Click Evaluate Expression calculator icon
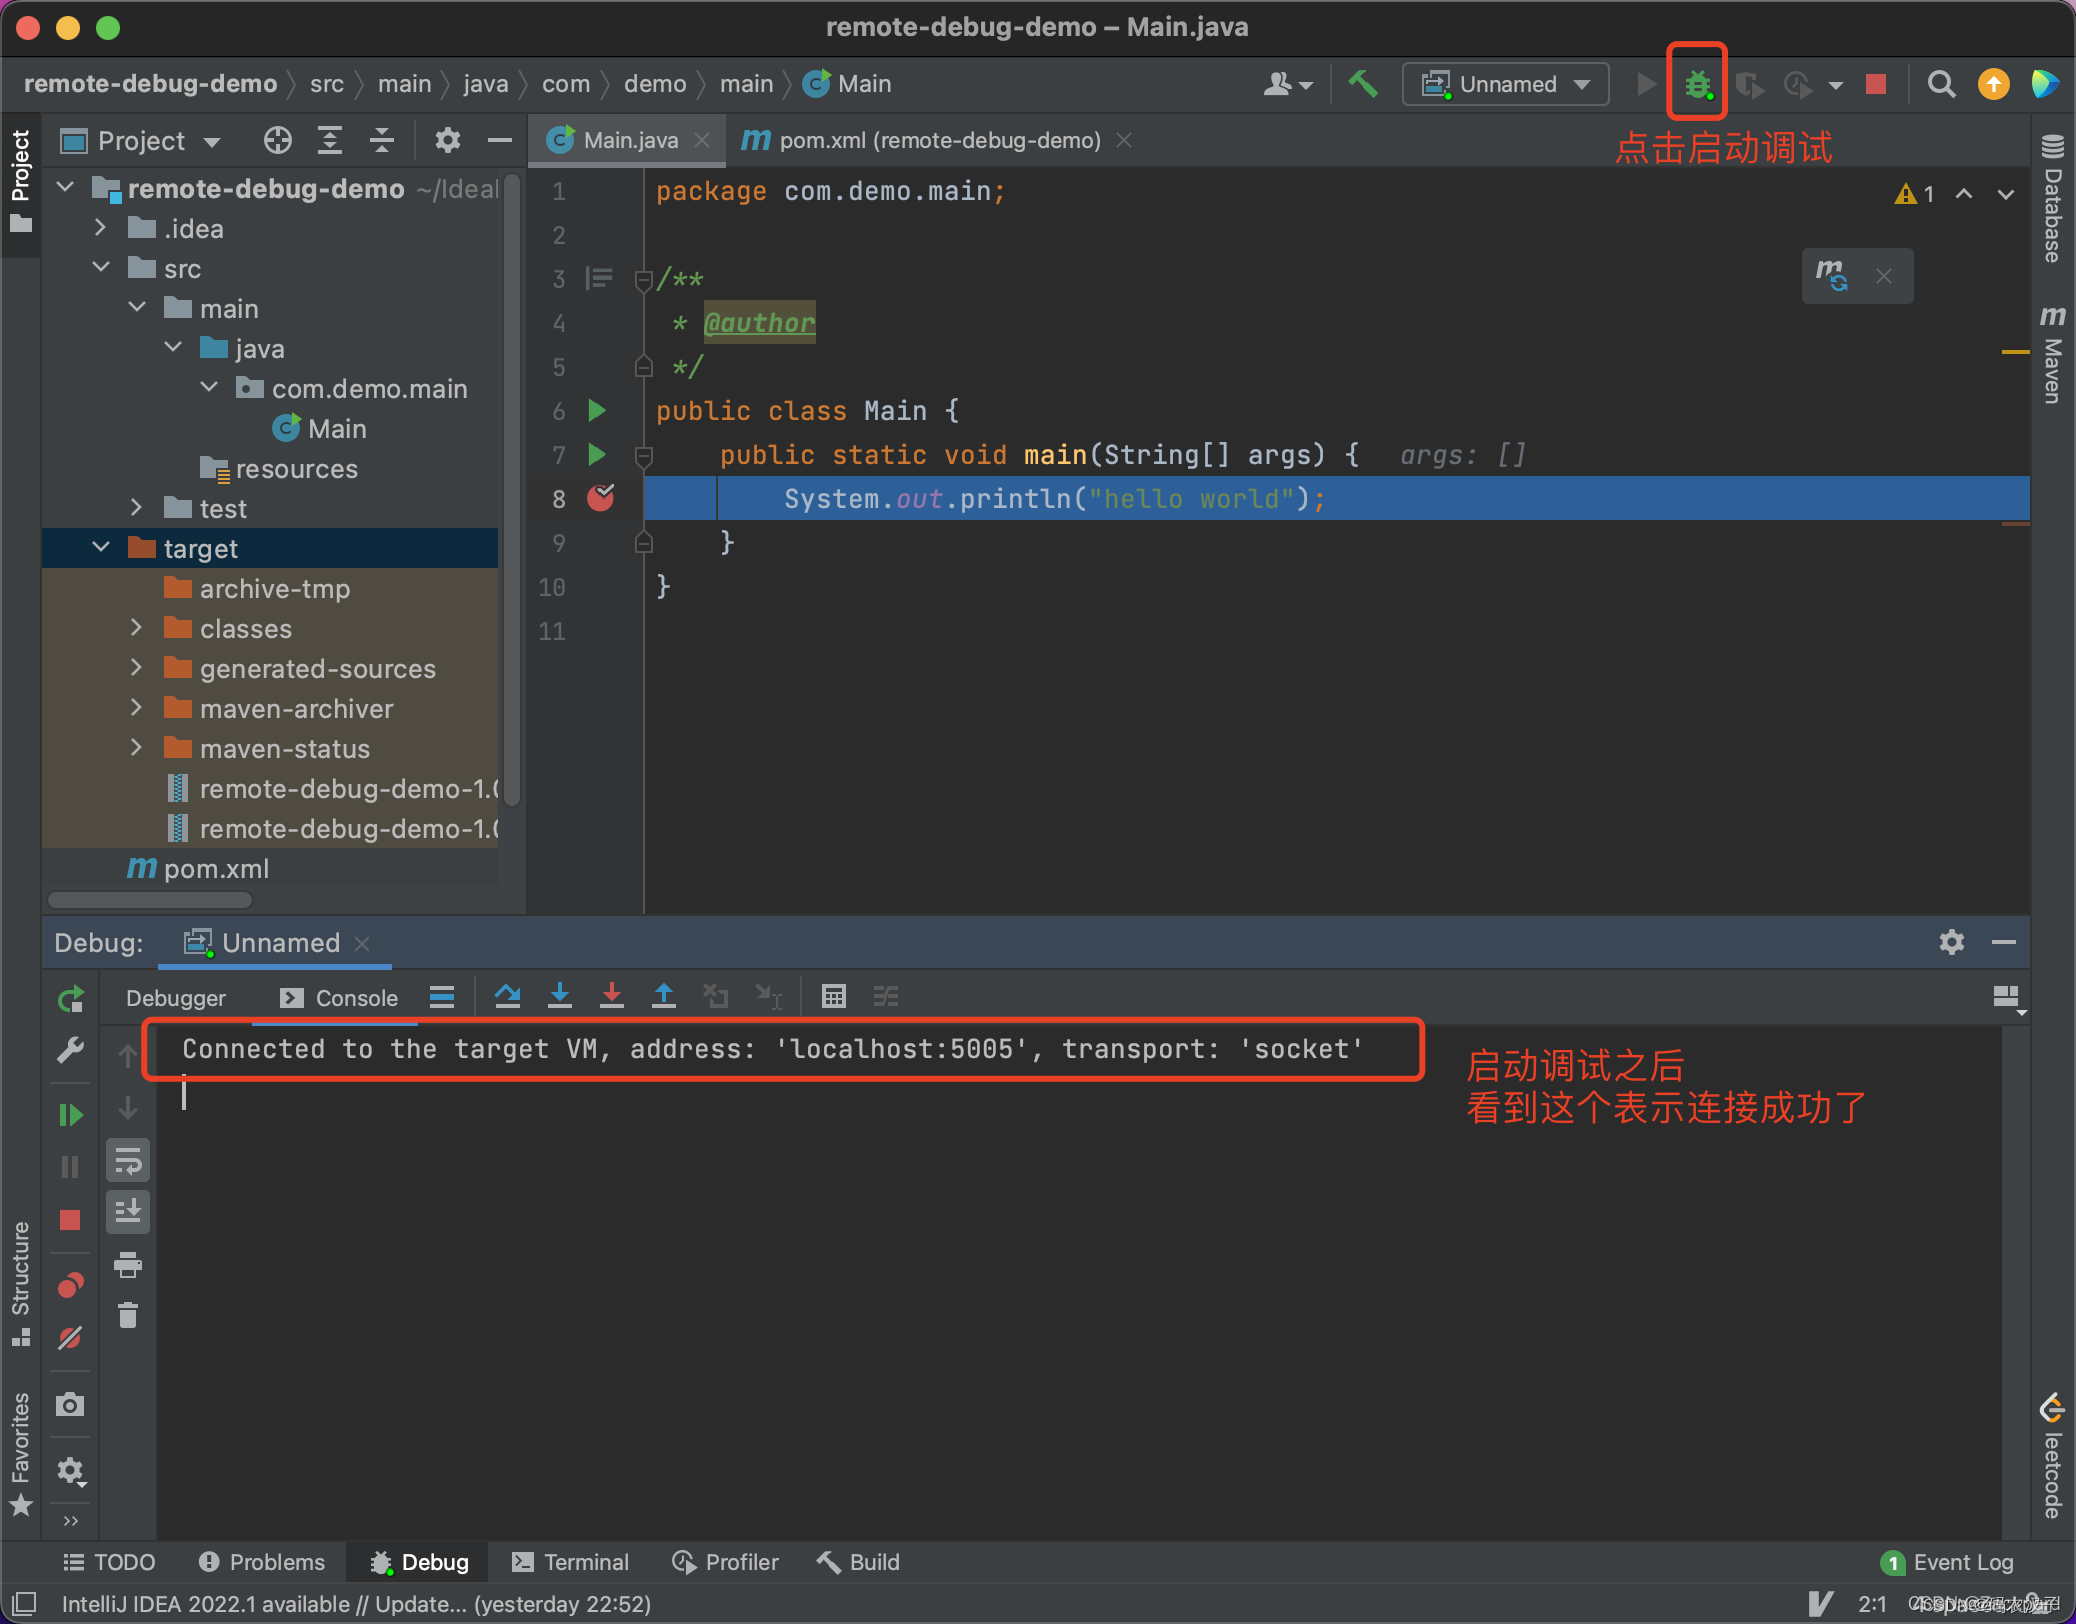The image size is (2076, 1624). pyautogui.click(x=833, y=996)
